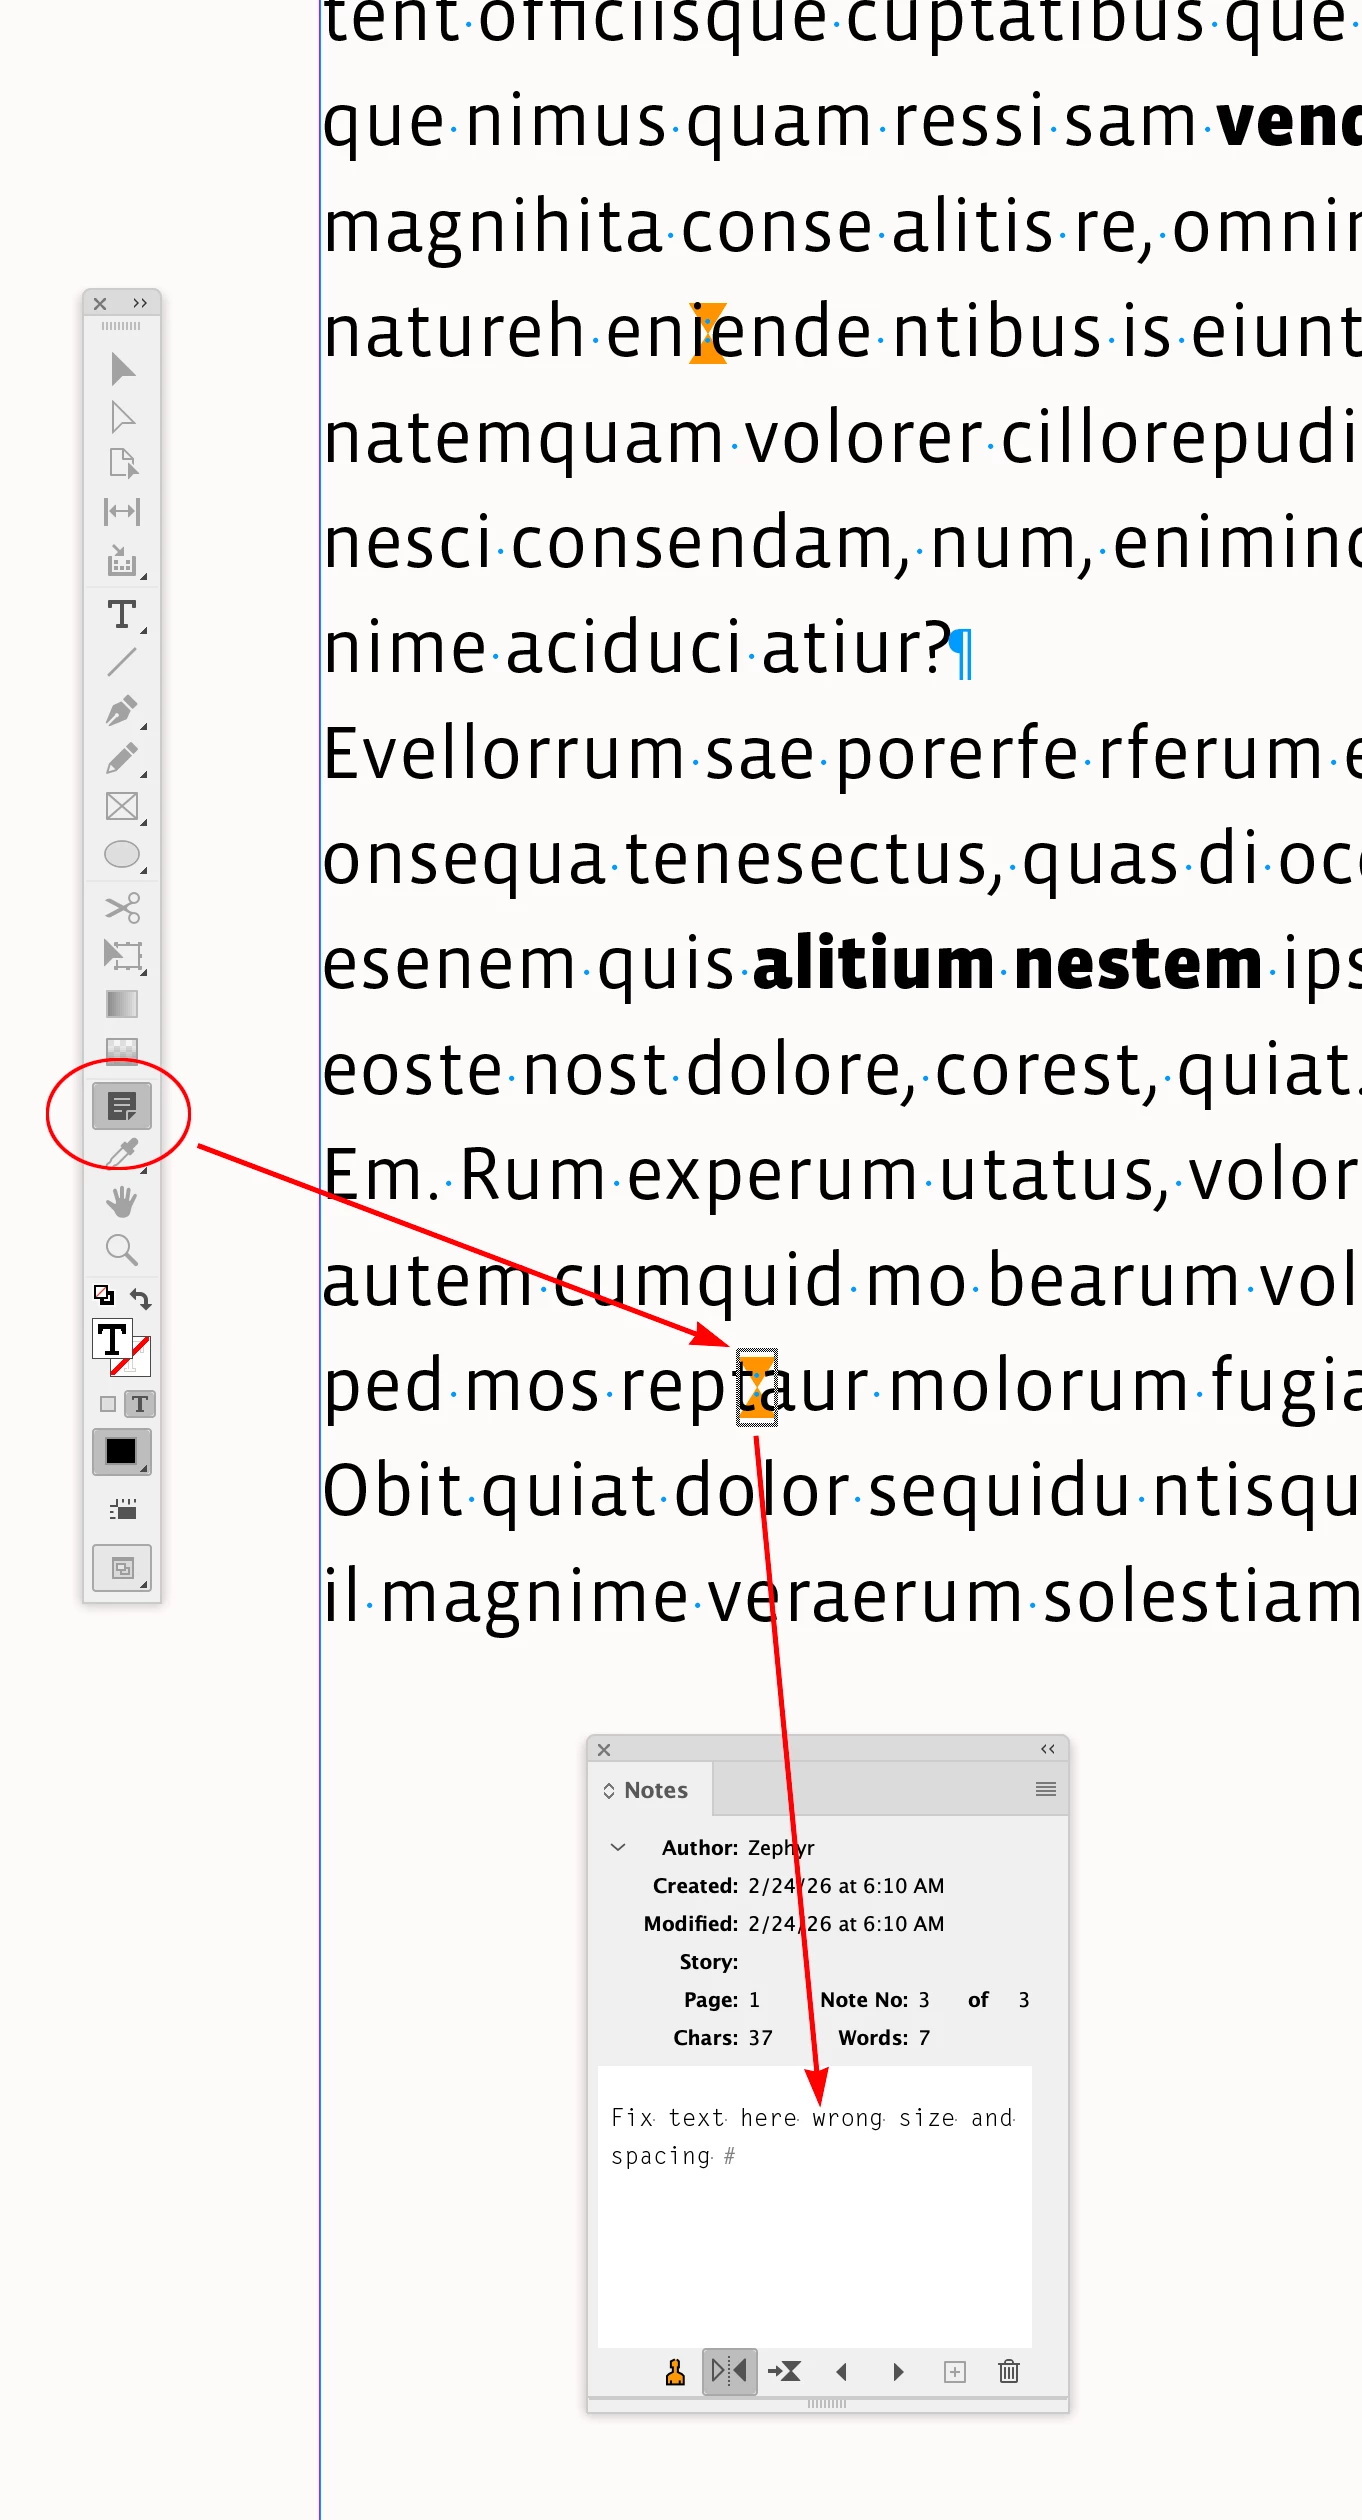Pick the Gap tool
Screen dimensions: 1362x2520
click(x=122, y=512)
